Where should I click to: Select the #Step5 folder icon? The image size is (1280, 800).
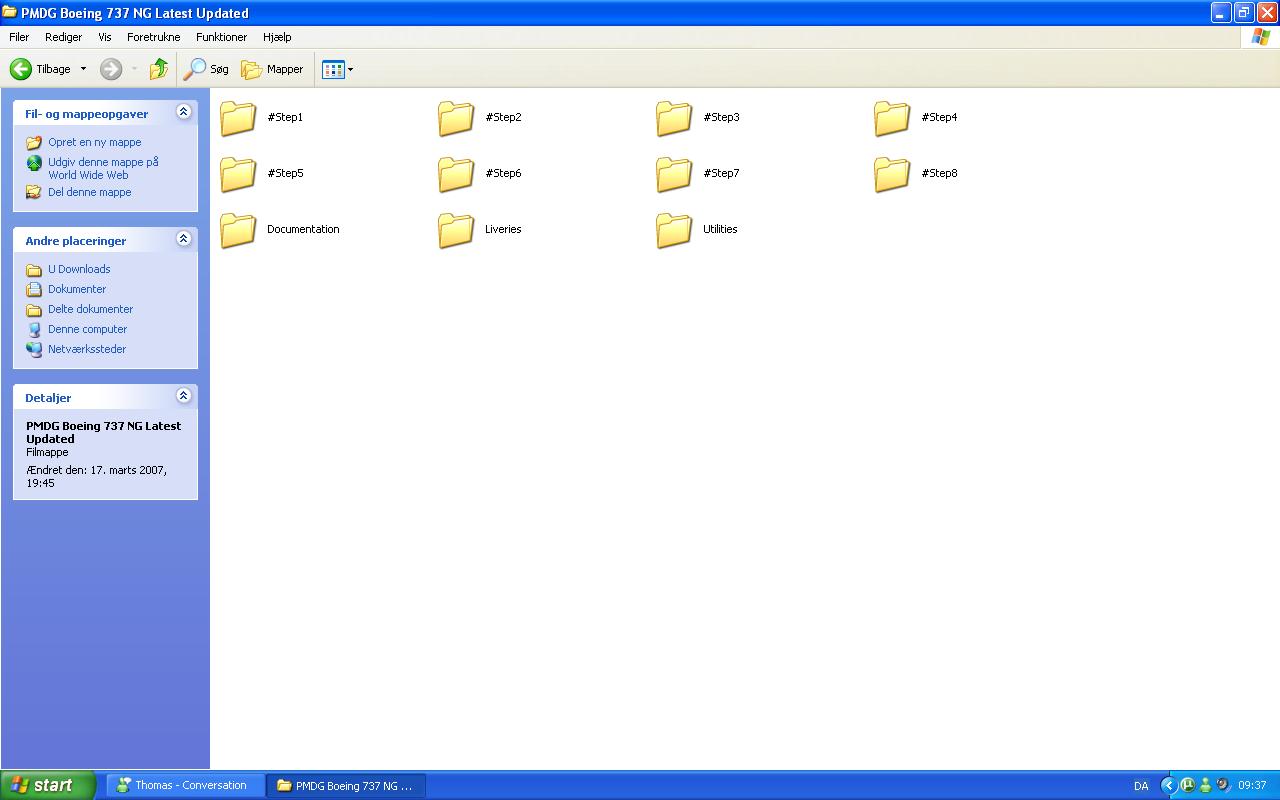click(x=238, y=174)
